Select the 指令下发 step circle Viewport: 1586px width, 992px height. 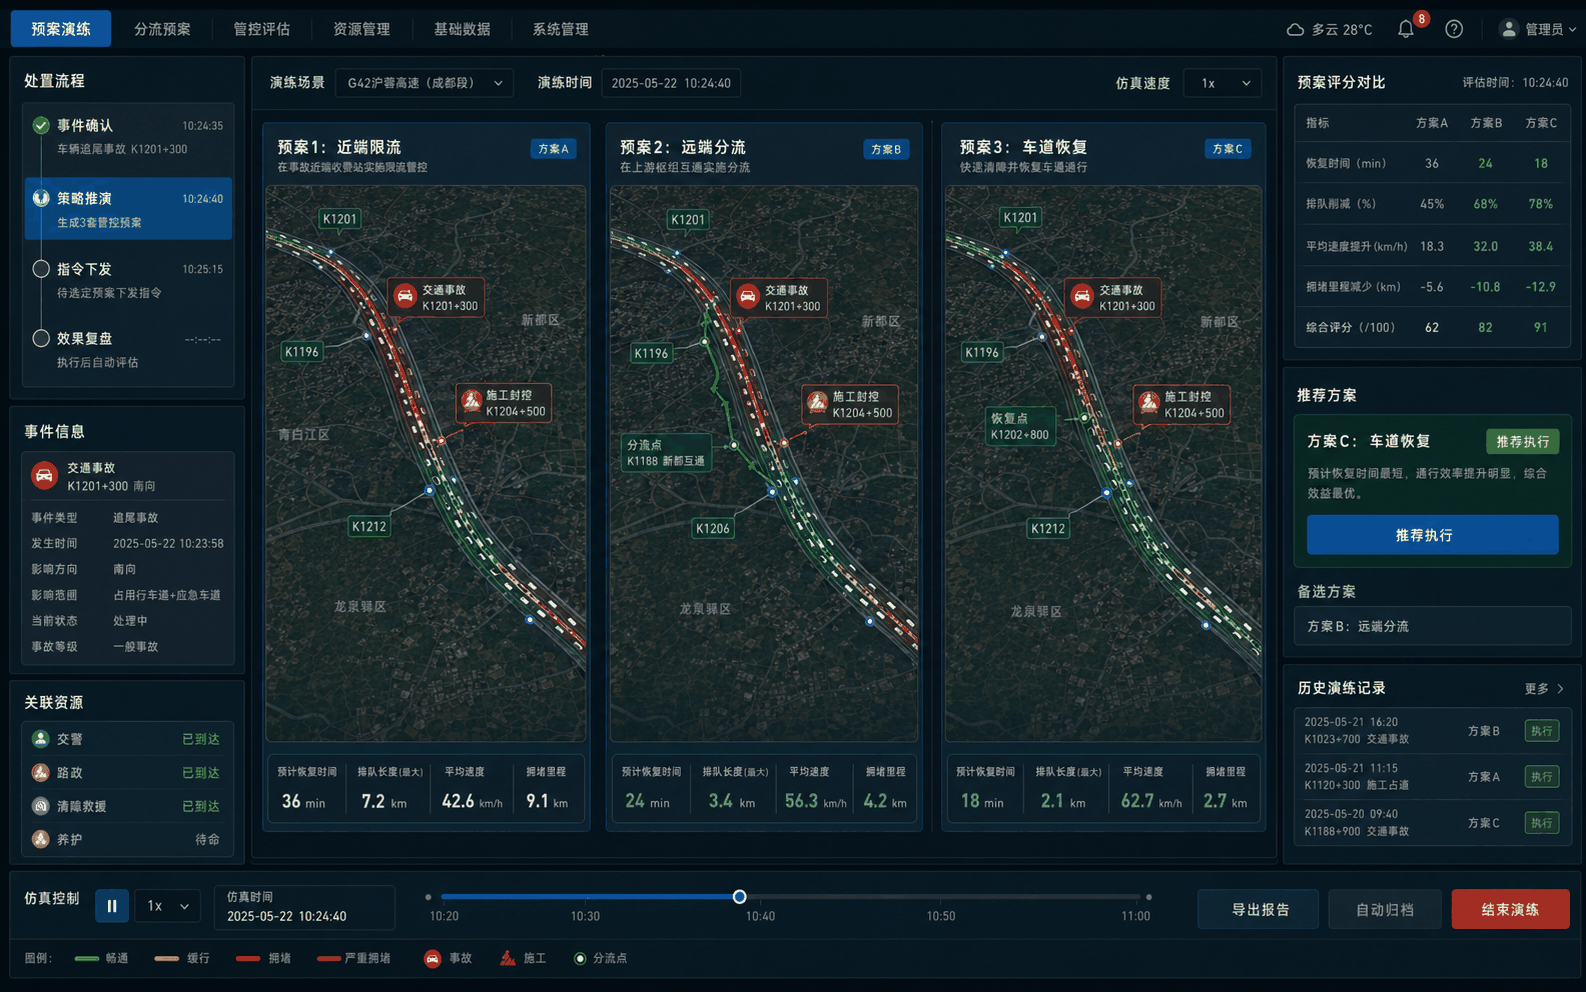click(x=41, y=269)
